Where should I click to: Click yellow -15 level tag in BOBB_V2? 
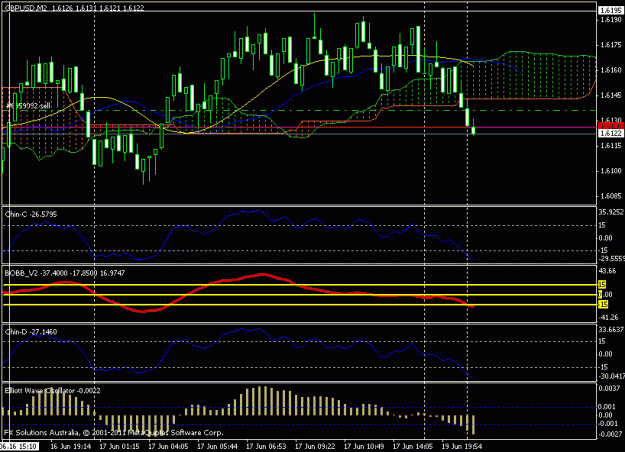603,305
